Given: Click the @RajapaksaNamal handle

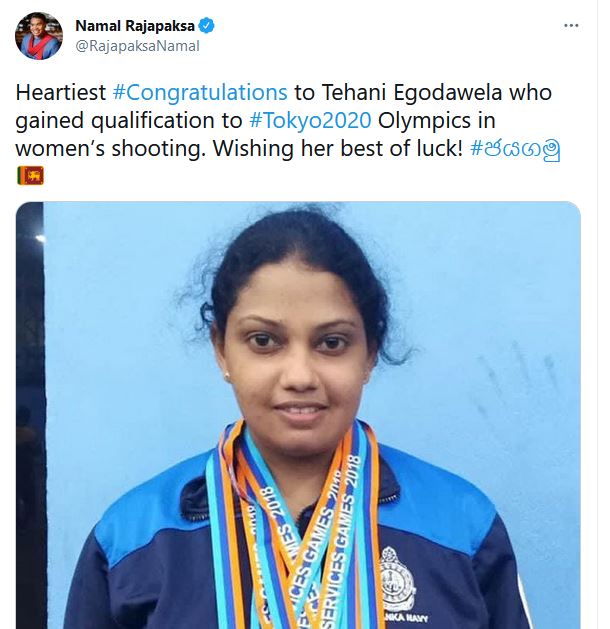Looking at the screenshot, I should pos(137,46).
